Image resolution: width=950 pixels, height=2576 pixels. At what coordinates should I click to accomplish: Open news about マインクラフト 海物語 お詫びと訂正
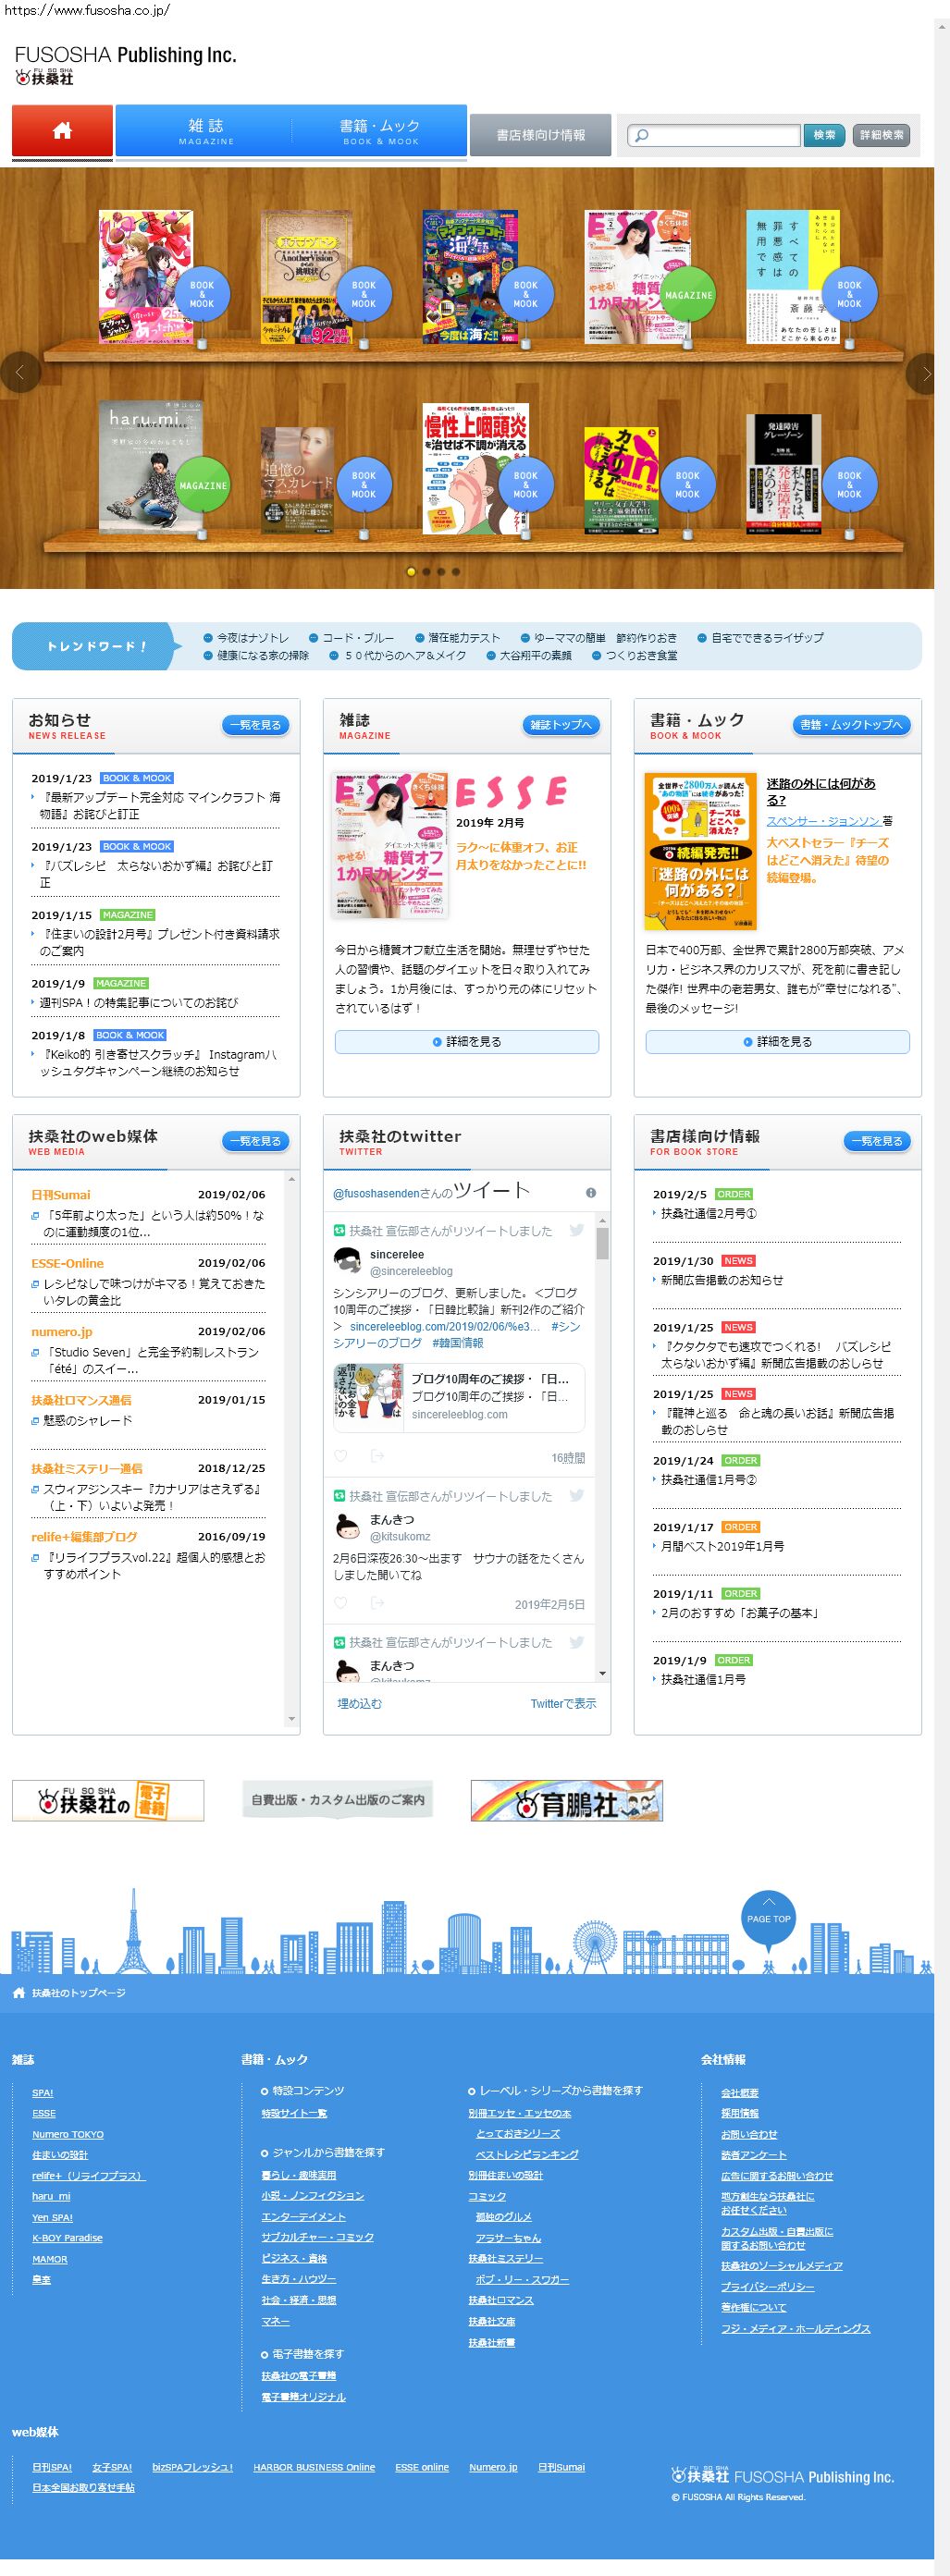pos(160,806)
